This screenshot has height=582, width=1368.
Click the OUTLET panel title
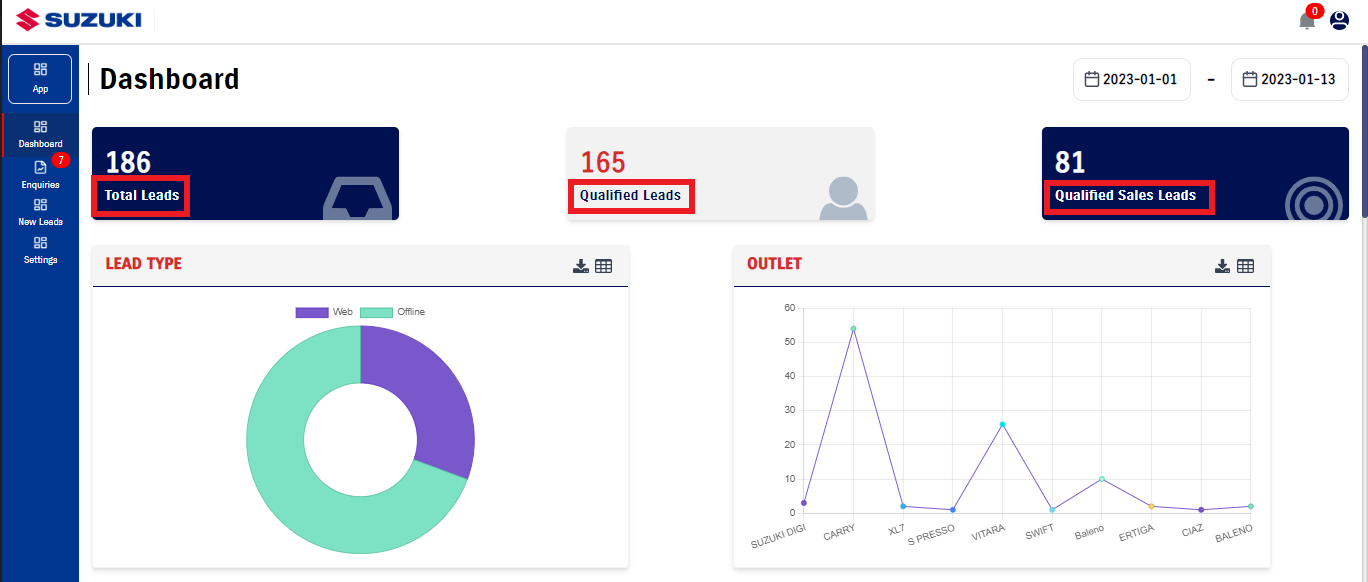pos(774,264)
